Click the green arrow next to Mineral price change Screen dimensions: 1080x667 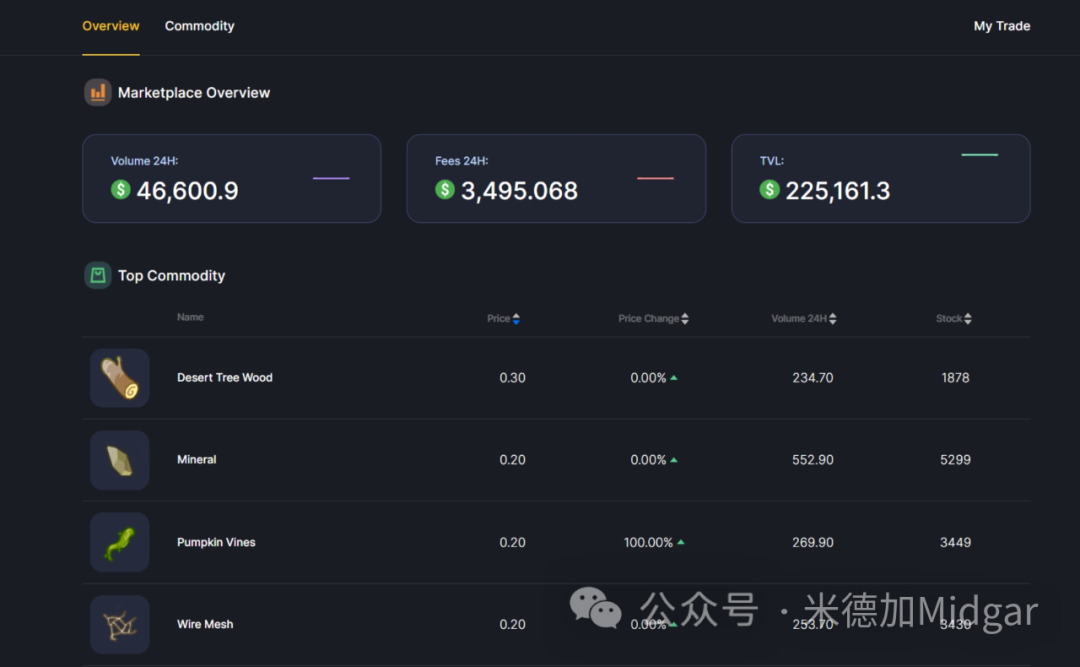coord(674,460)
